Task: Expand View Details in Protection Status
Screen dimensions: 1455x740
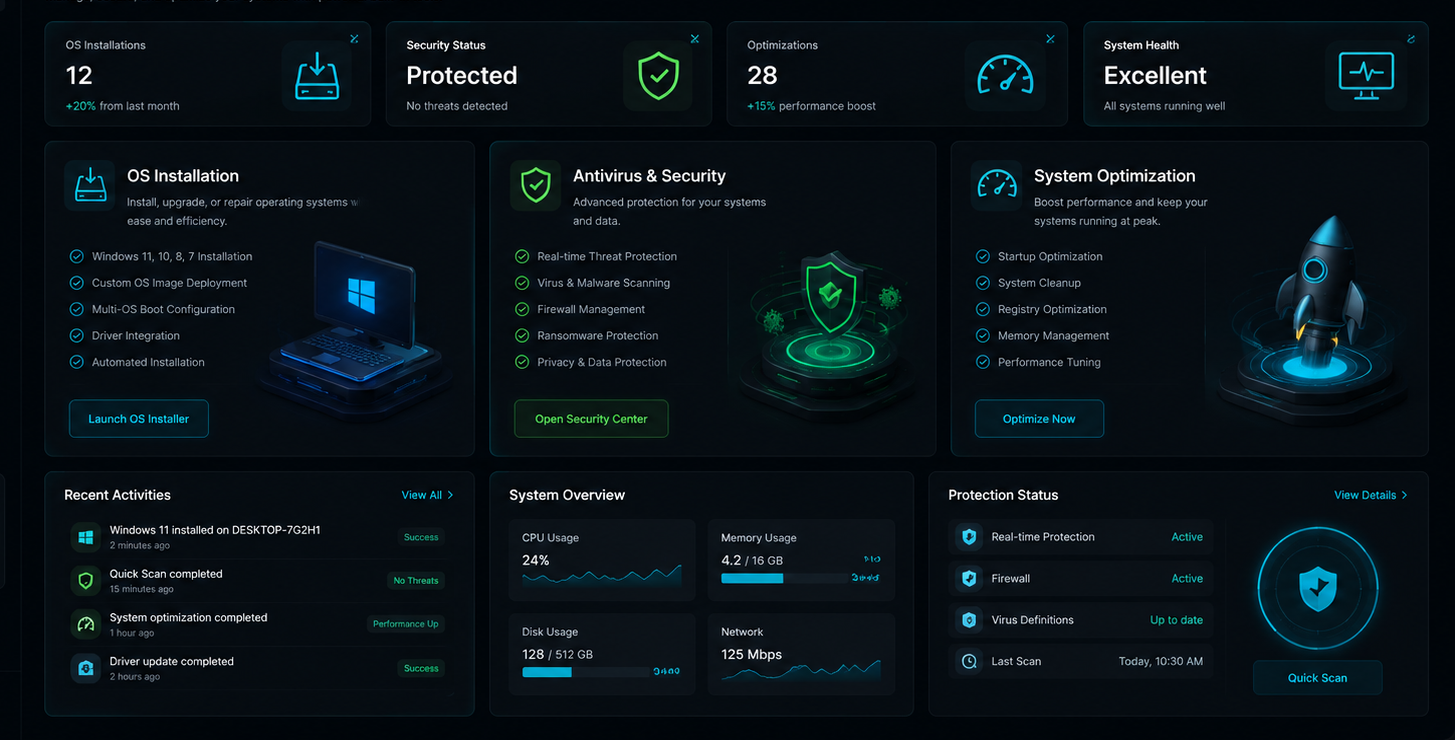Action: pos(1371,495)
